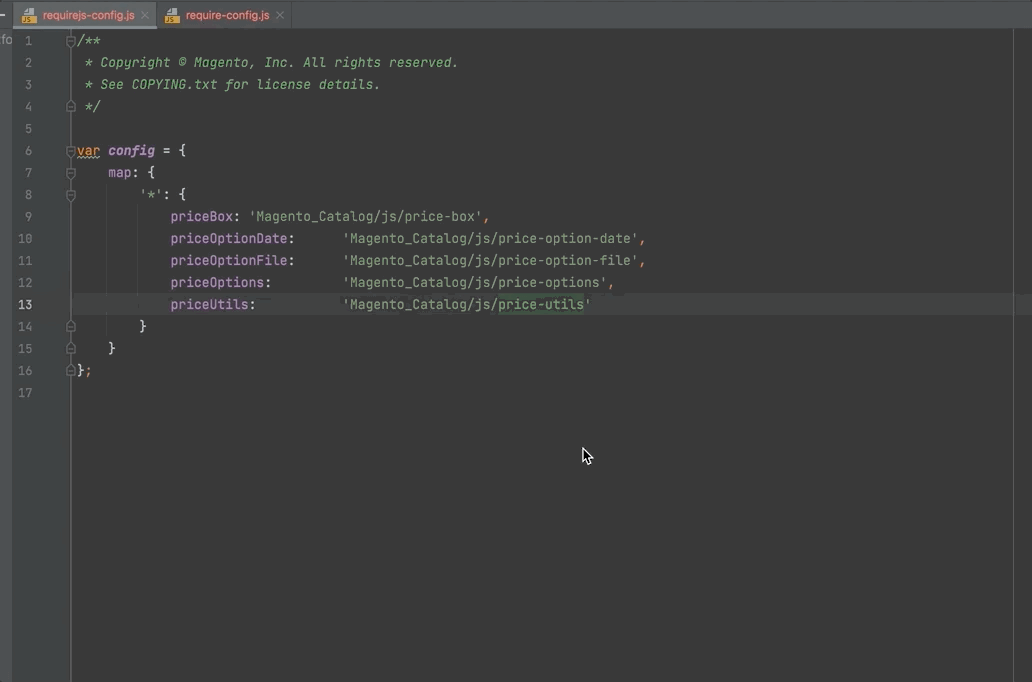
Task: Click the fold end marker on line 4
Action: [x=71, y=106]
